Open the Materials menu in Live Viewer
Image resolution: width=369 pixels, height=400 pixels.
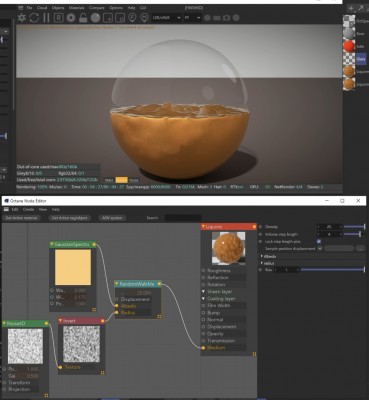pos(76,7)
